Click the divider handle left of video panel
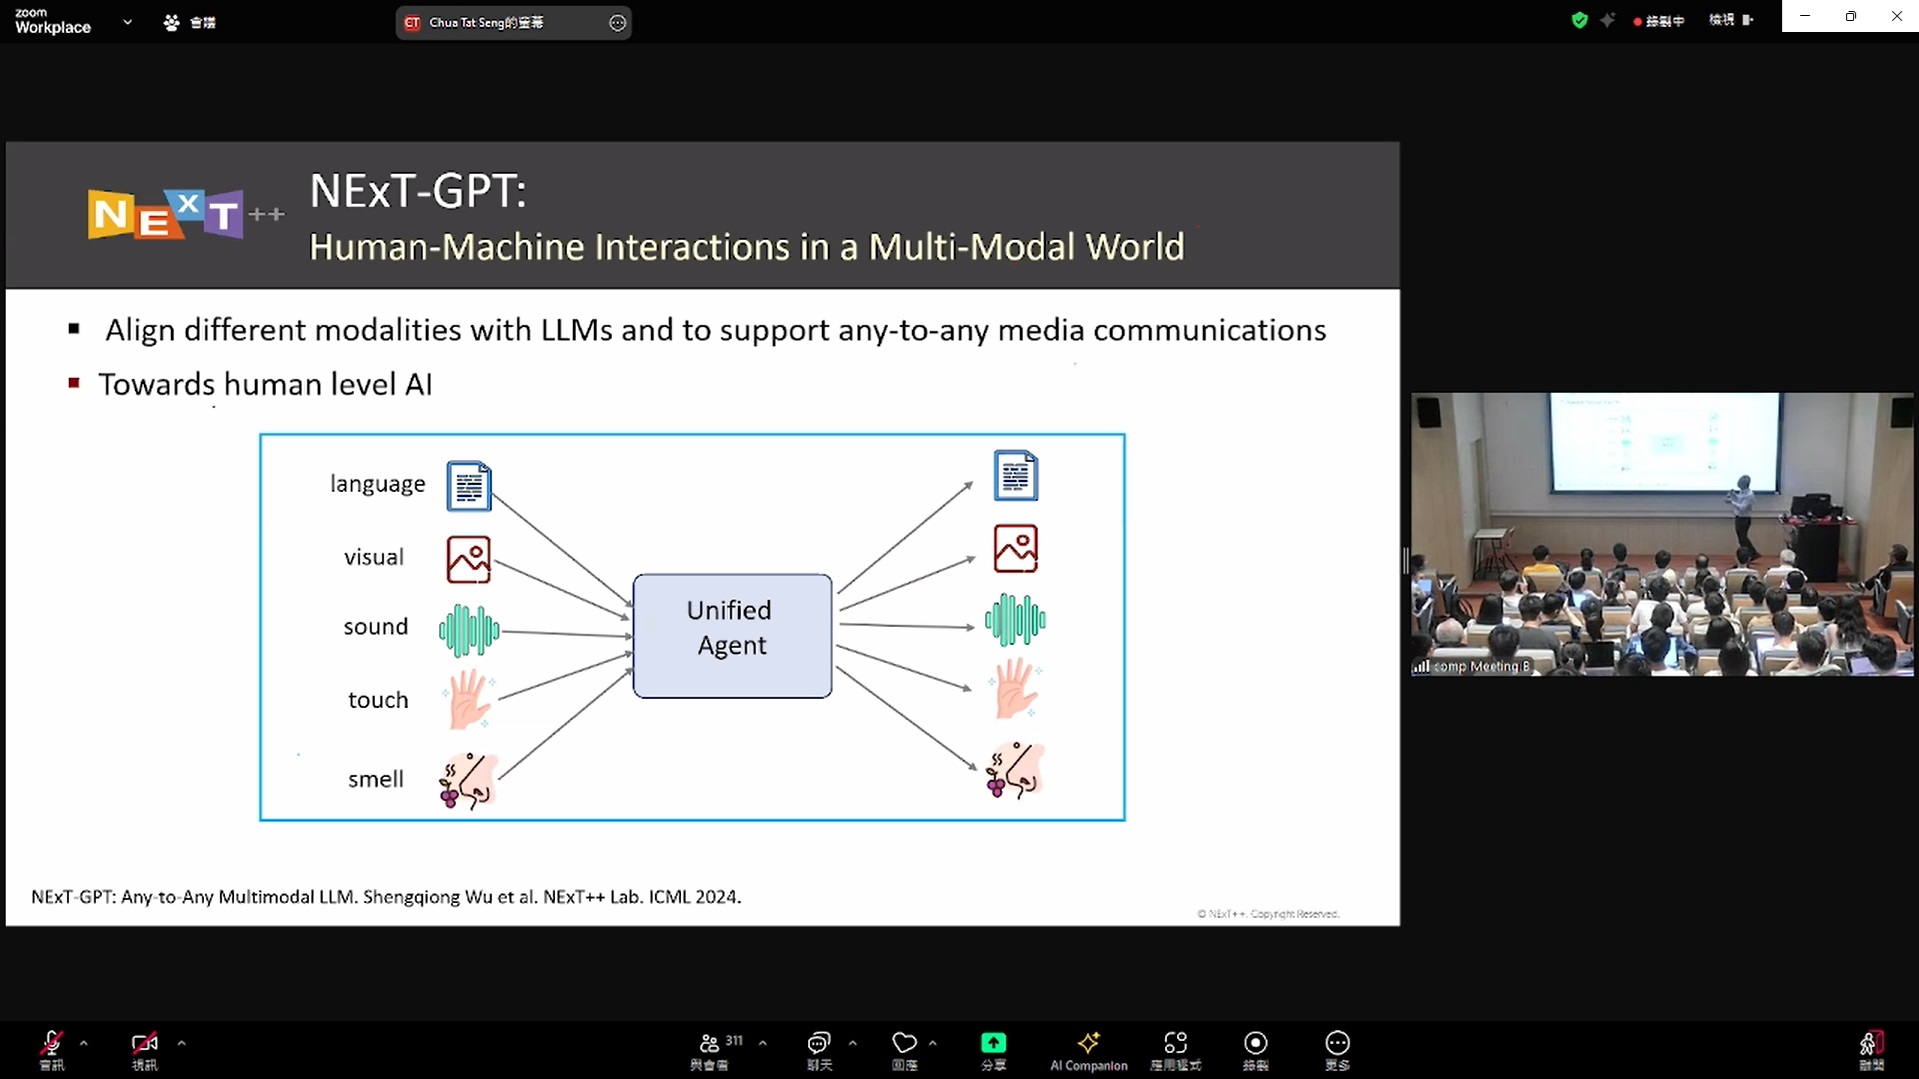Image resolution: width=1919 pixels, height=1079 pixels. click(x=1405, y=560)
